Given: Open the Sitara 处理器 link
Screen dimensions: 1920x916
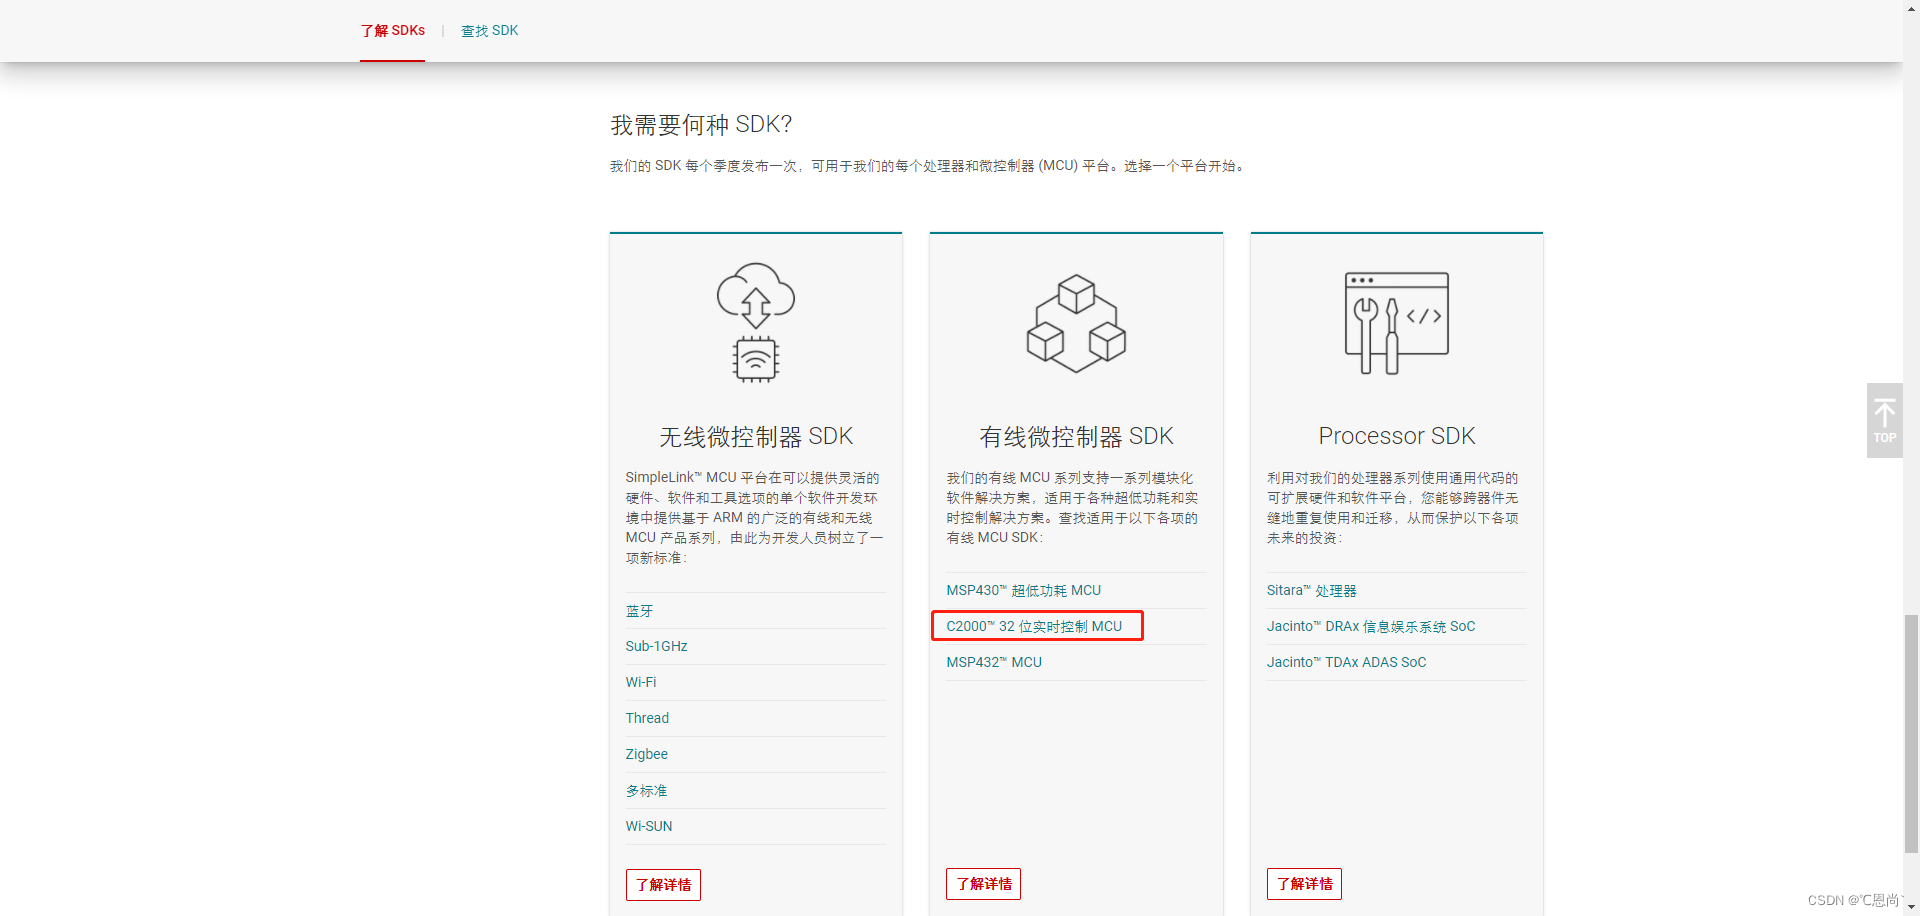Looking at the screenshot, I should point(1311,591).
